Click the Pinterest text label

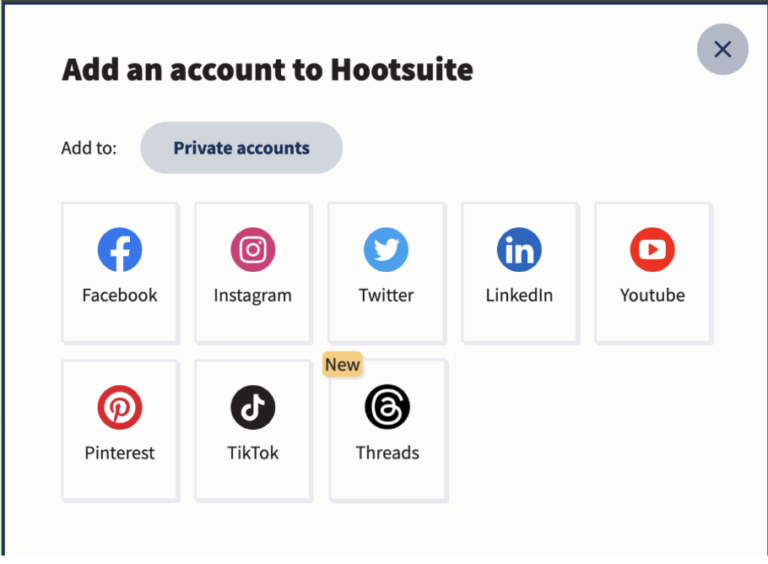pos(120,453)
